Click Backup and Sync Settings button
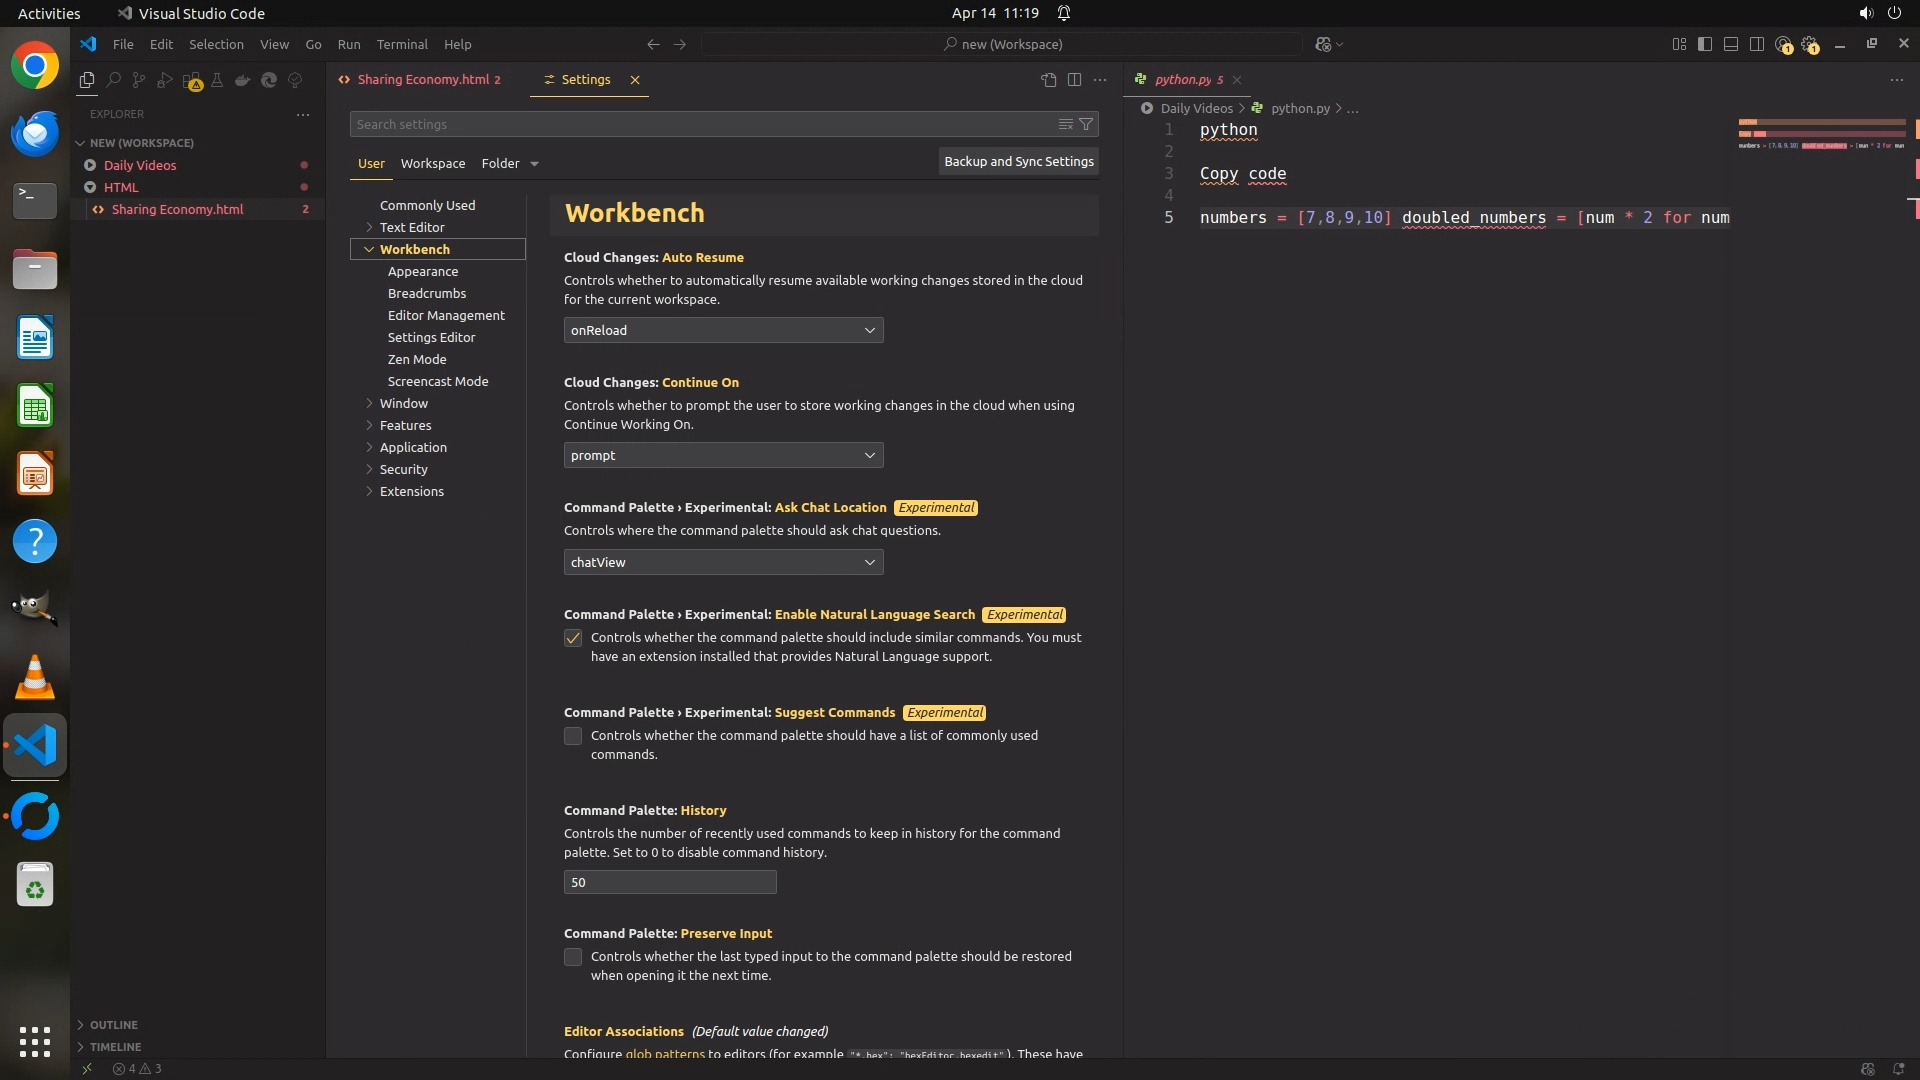Screen dimensions: 1920x1080 (x=1018, y=161)
